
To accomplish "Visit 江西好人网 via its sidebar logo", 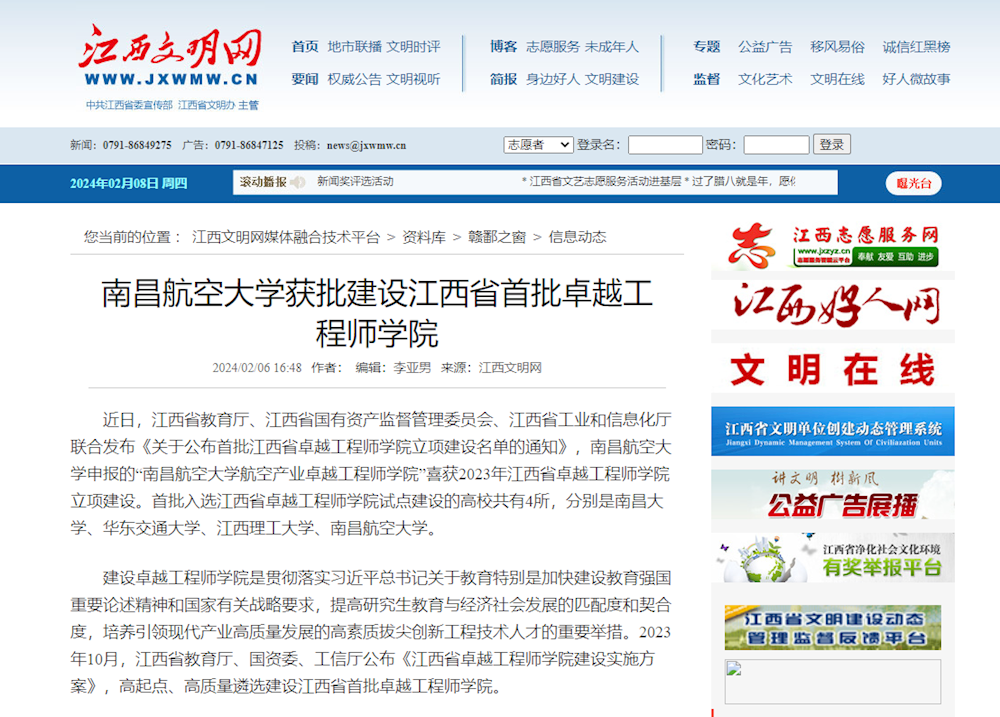I will tap(833, 305).
